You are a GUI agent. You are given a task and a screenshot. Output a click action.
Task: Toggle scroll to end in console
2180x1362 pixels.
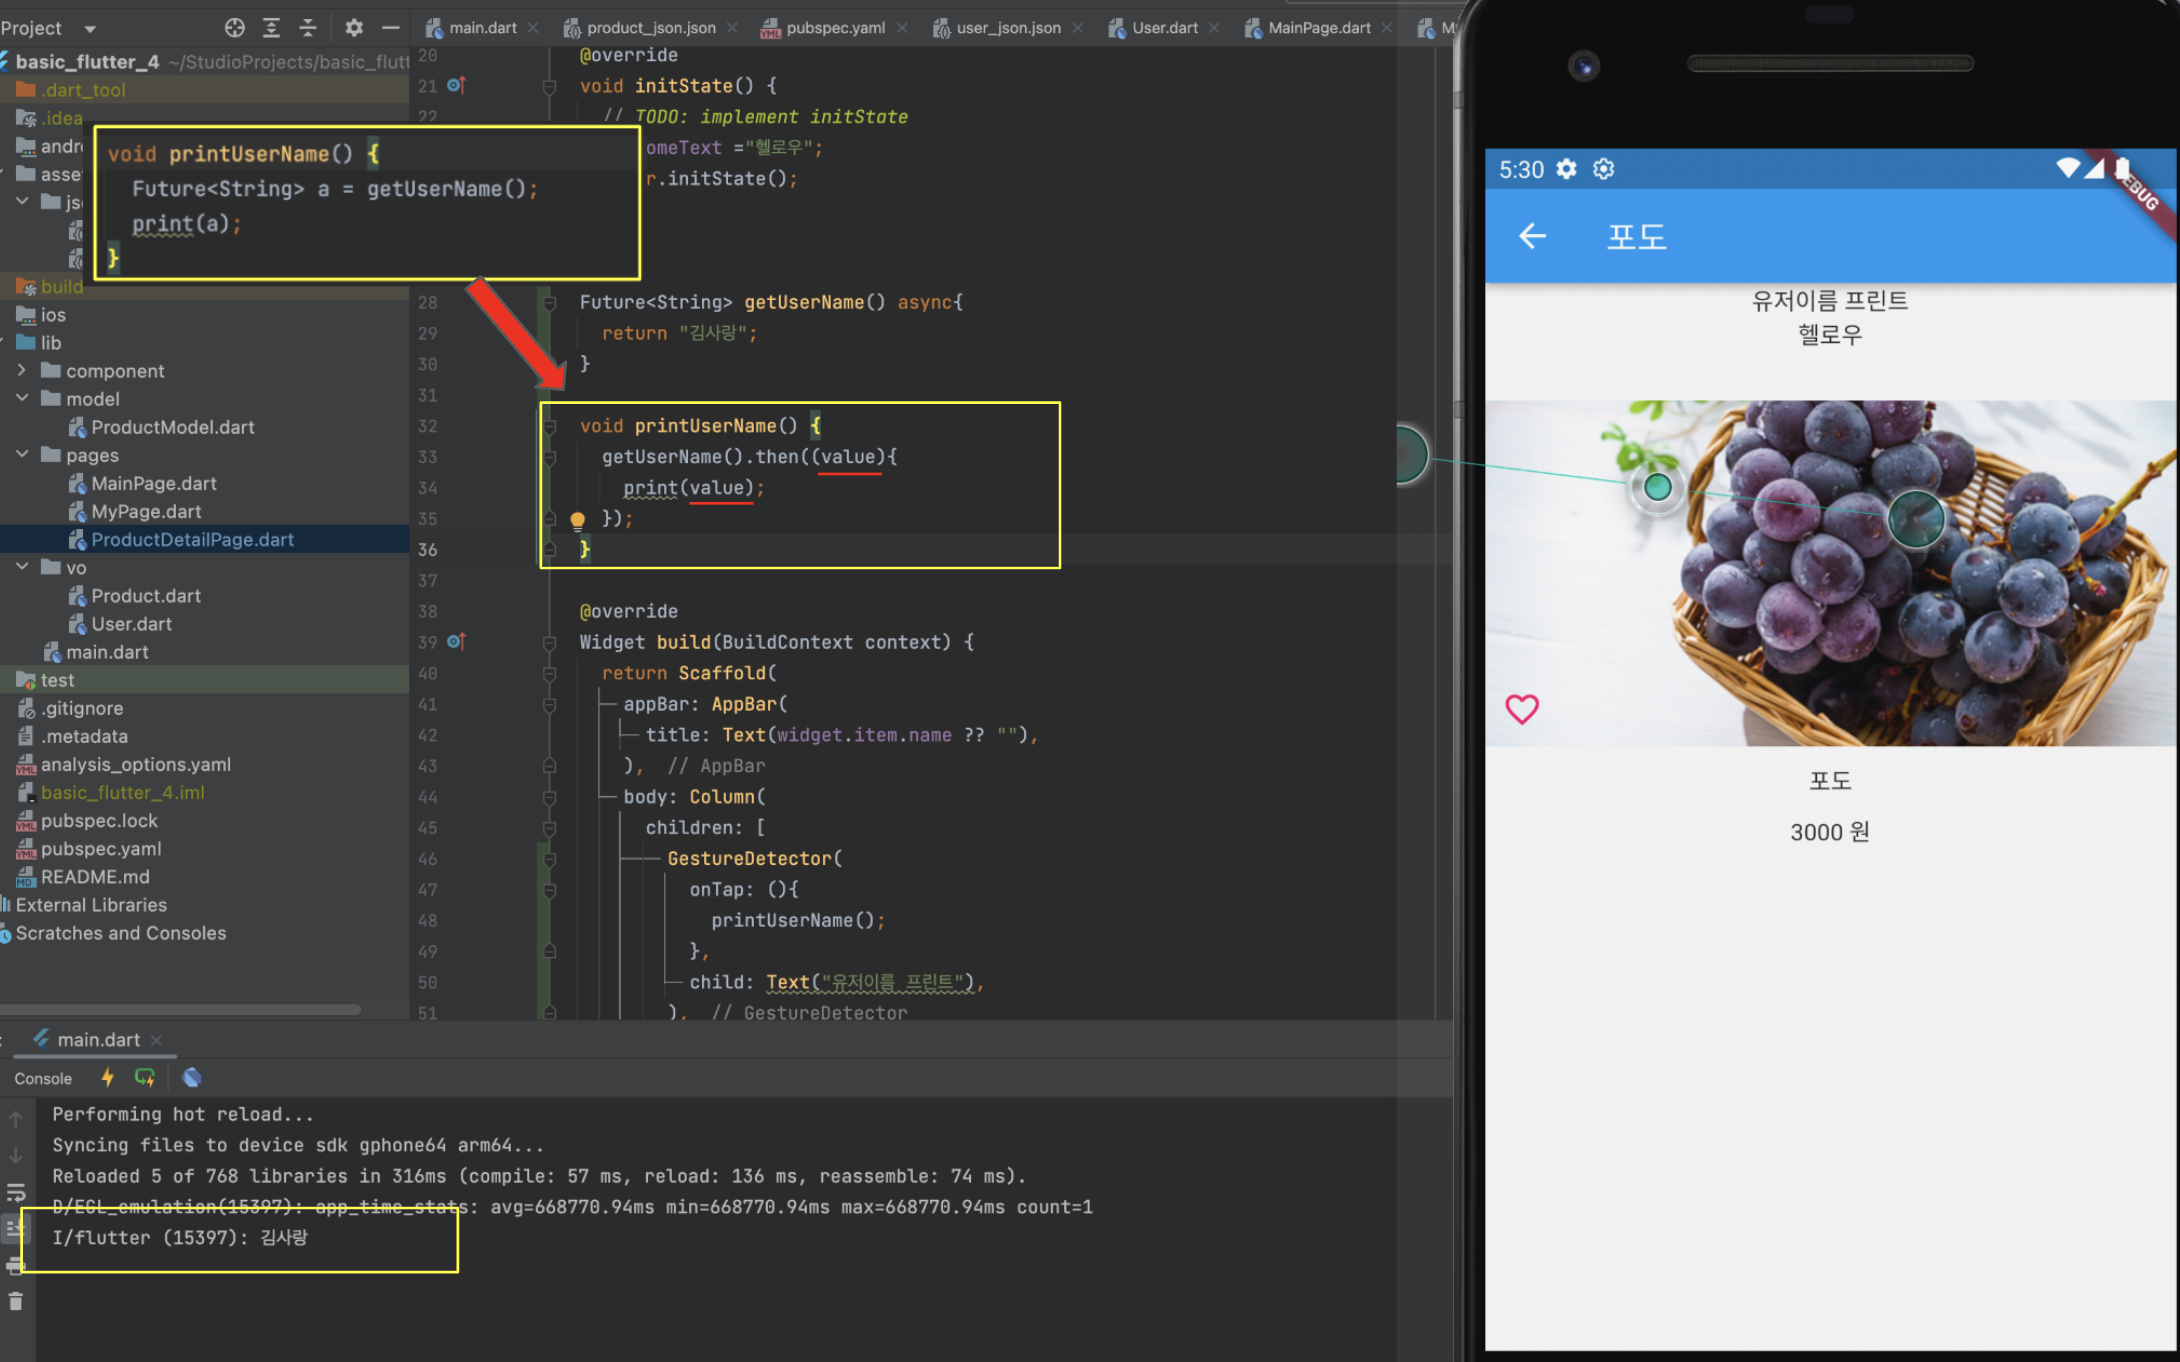pyautogui.click(x=15, y=1228)
